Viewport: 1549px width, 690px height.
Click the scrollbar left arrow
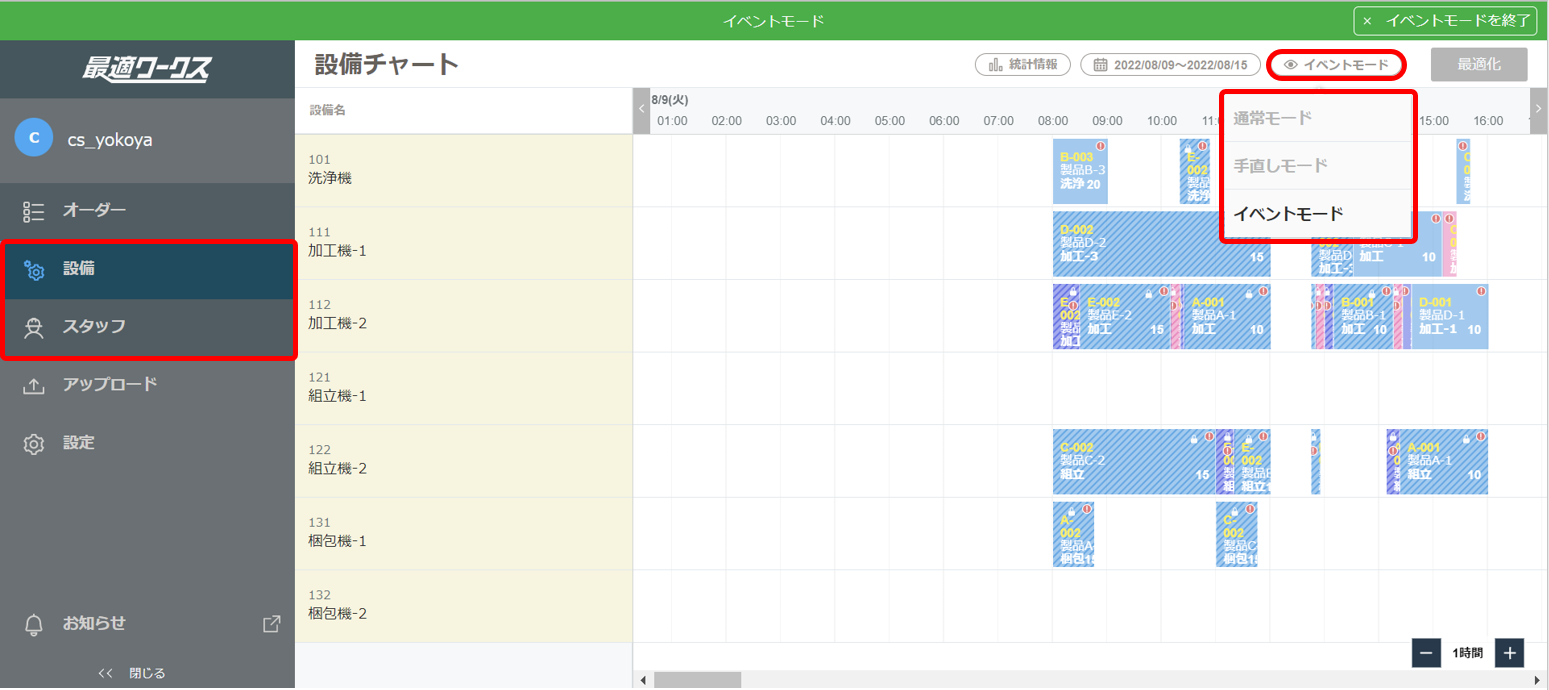643,680
